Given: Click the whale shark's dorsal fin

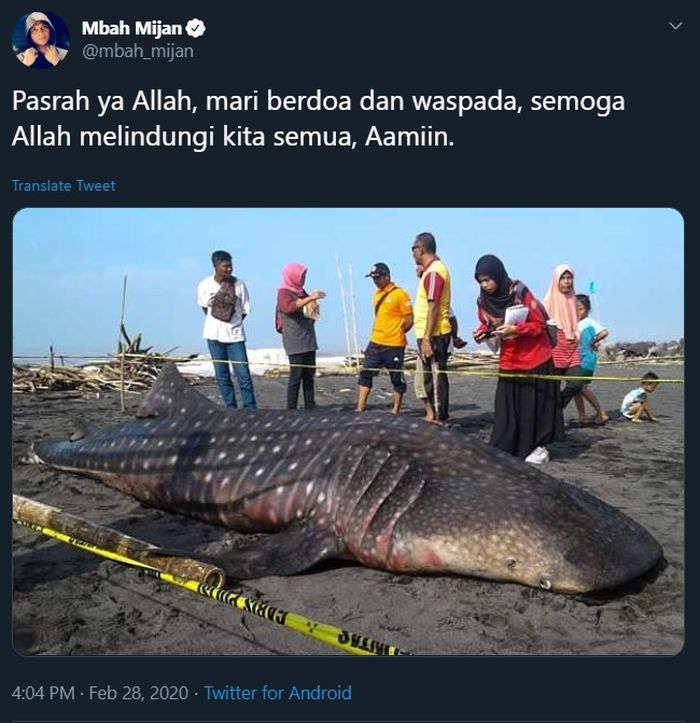Looking at the screenshot, I should tap(169, 392).
